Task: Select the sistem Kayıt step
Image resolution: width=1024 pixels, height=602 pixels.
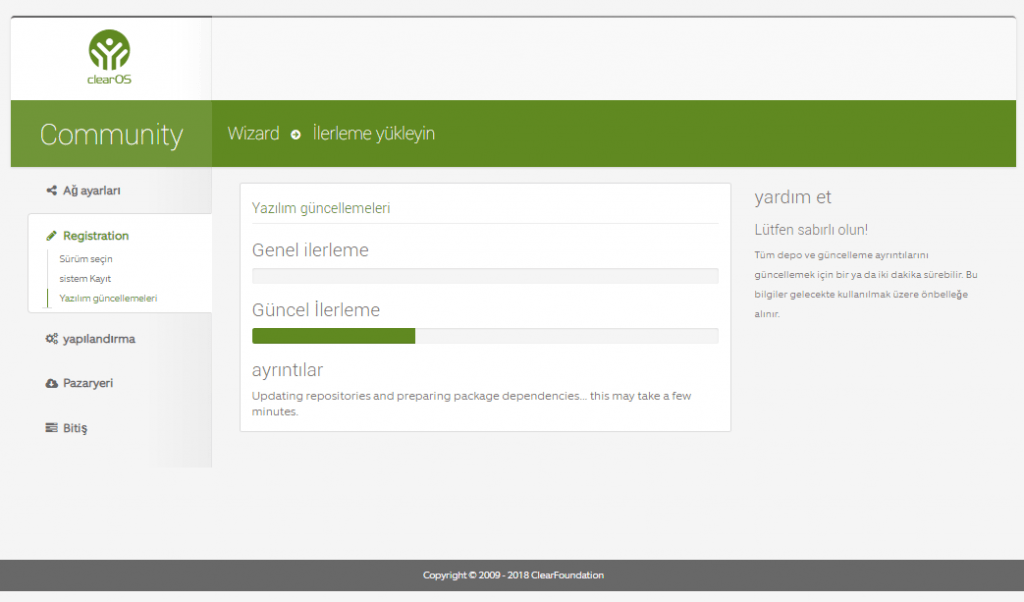Action: (86, 278)
